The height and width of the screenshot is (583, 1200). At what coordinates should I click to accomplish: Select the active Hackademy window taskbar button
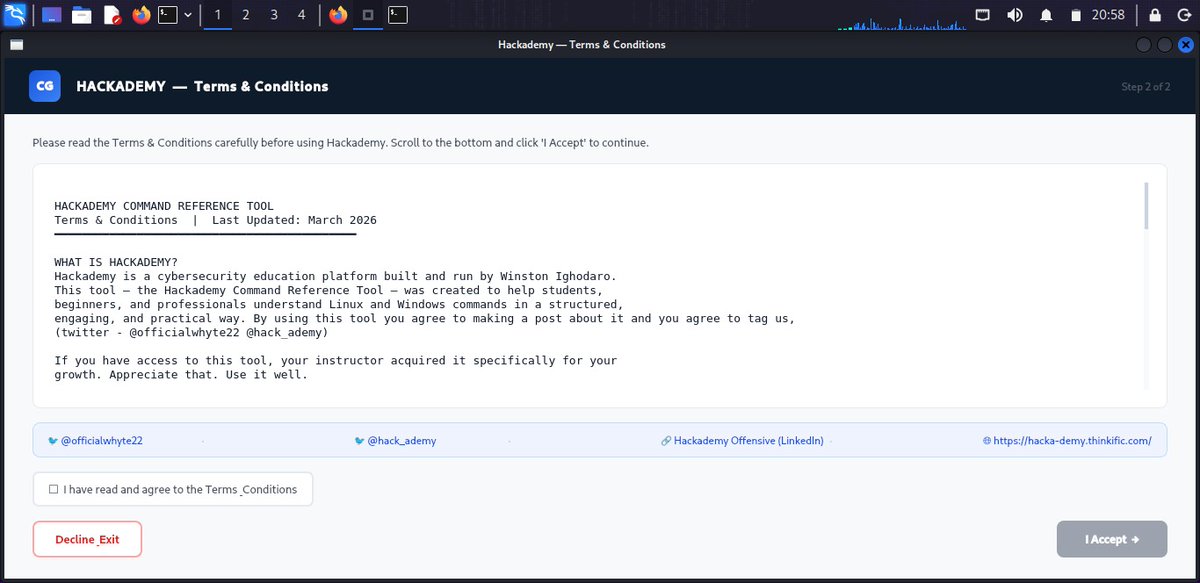[x=368, y=15]
